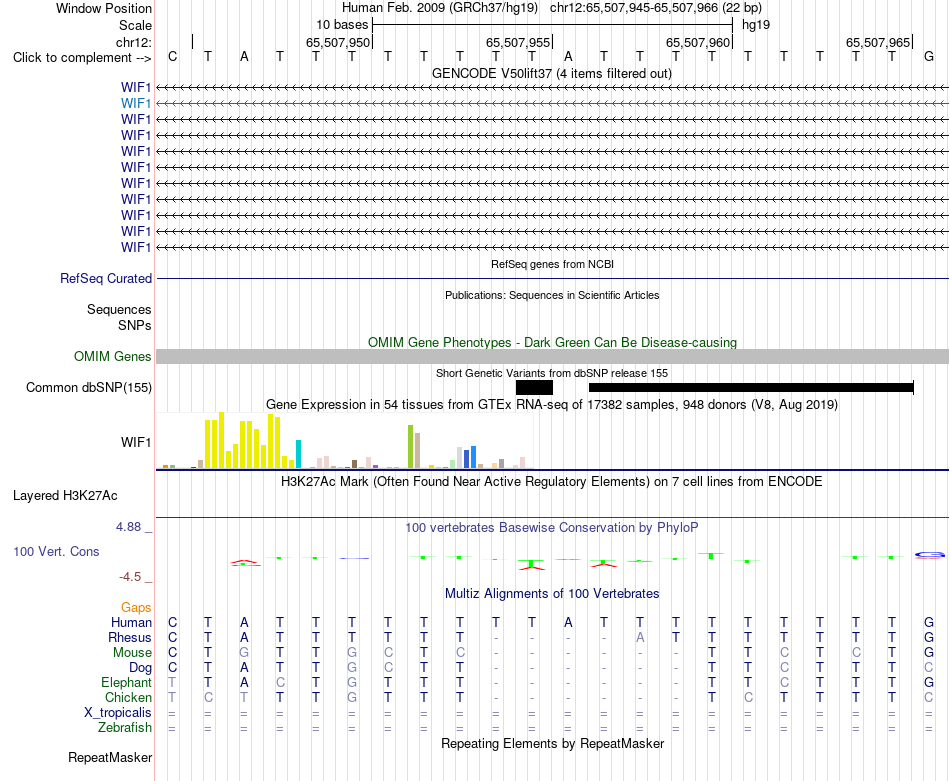Click the orange Gaps label
Screen dimensions: 950x781
click(136, 607)
